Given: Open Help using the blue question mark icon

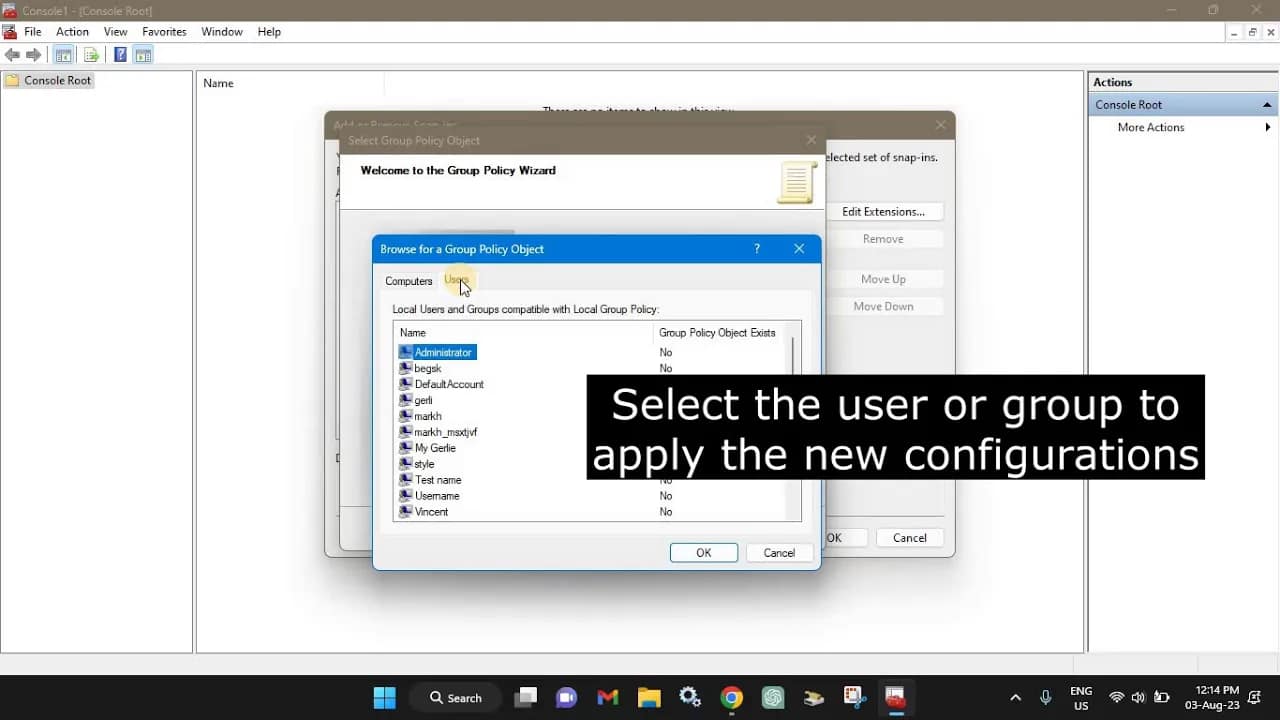Looking at the screenshot, I should coord(120,54).
